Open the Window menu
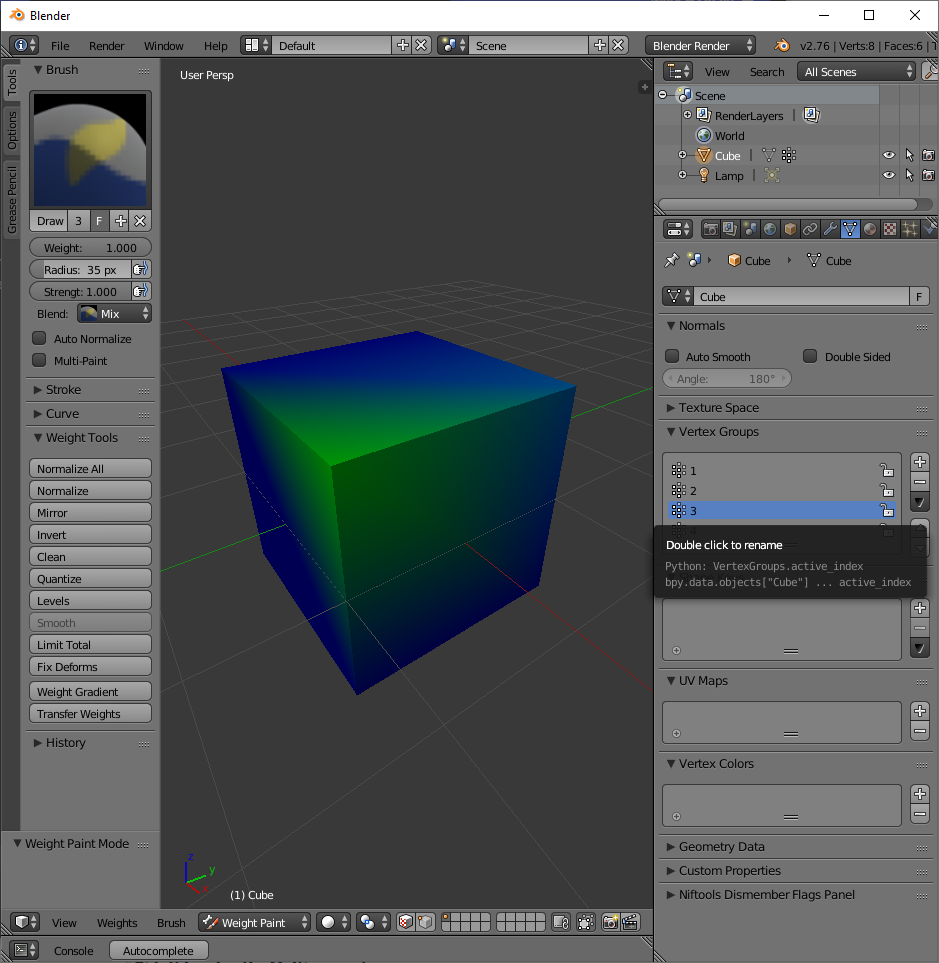The image size is (939, 963). (x=163, y=46)
